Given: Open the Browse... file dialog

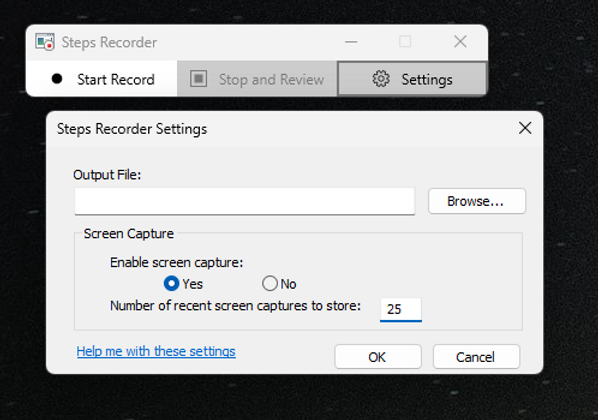Looking at the screenshot, I should pos(477,201).
